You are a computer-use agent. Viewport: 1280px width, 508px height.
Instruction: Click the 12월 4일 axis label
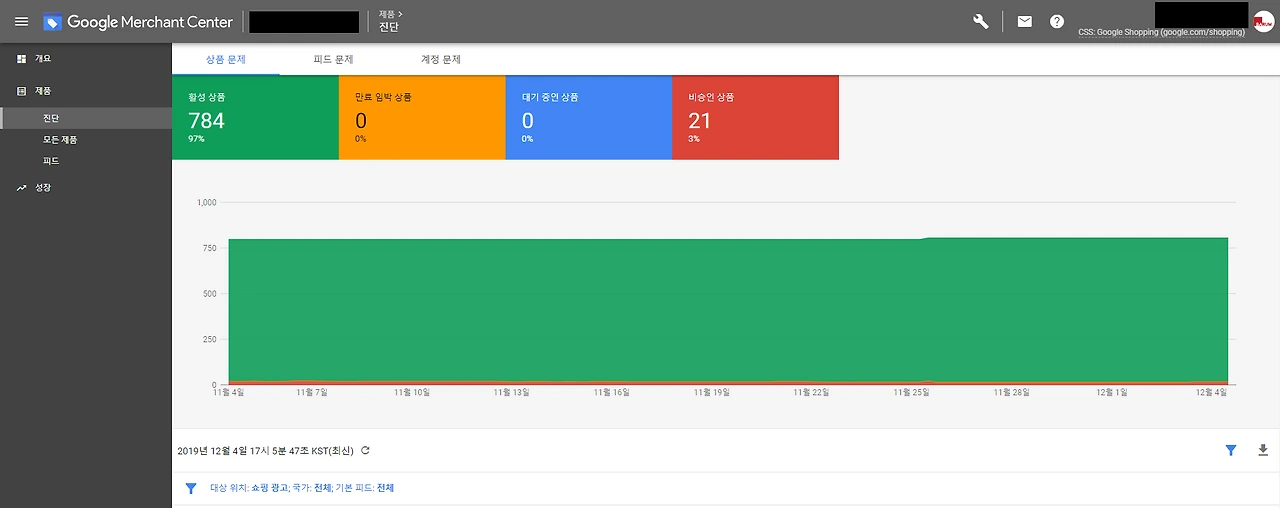point(1211,393)
